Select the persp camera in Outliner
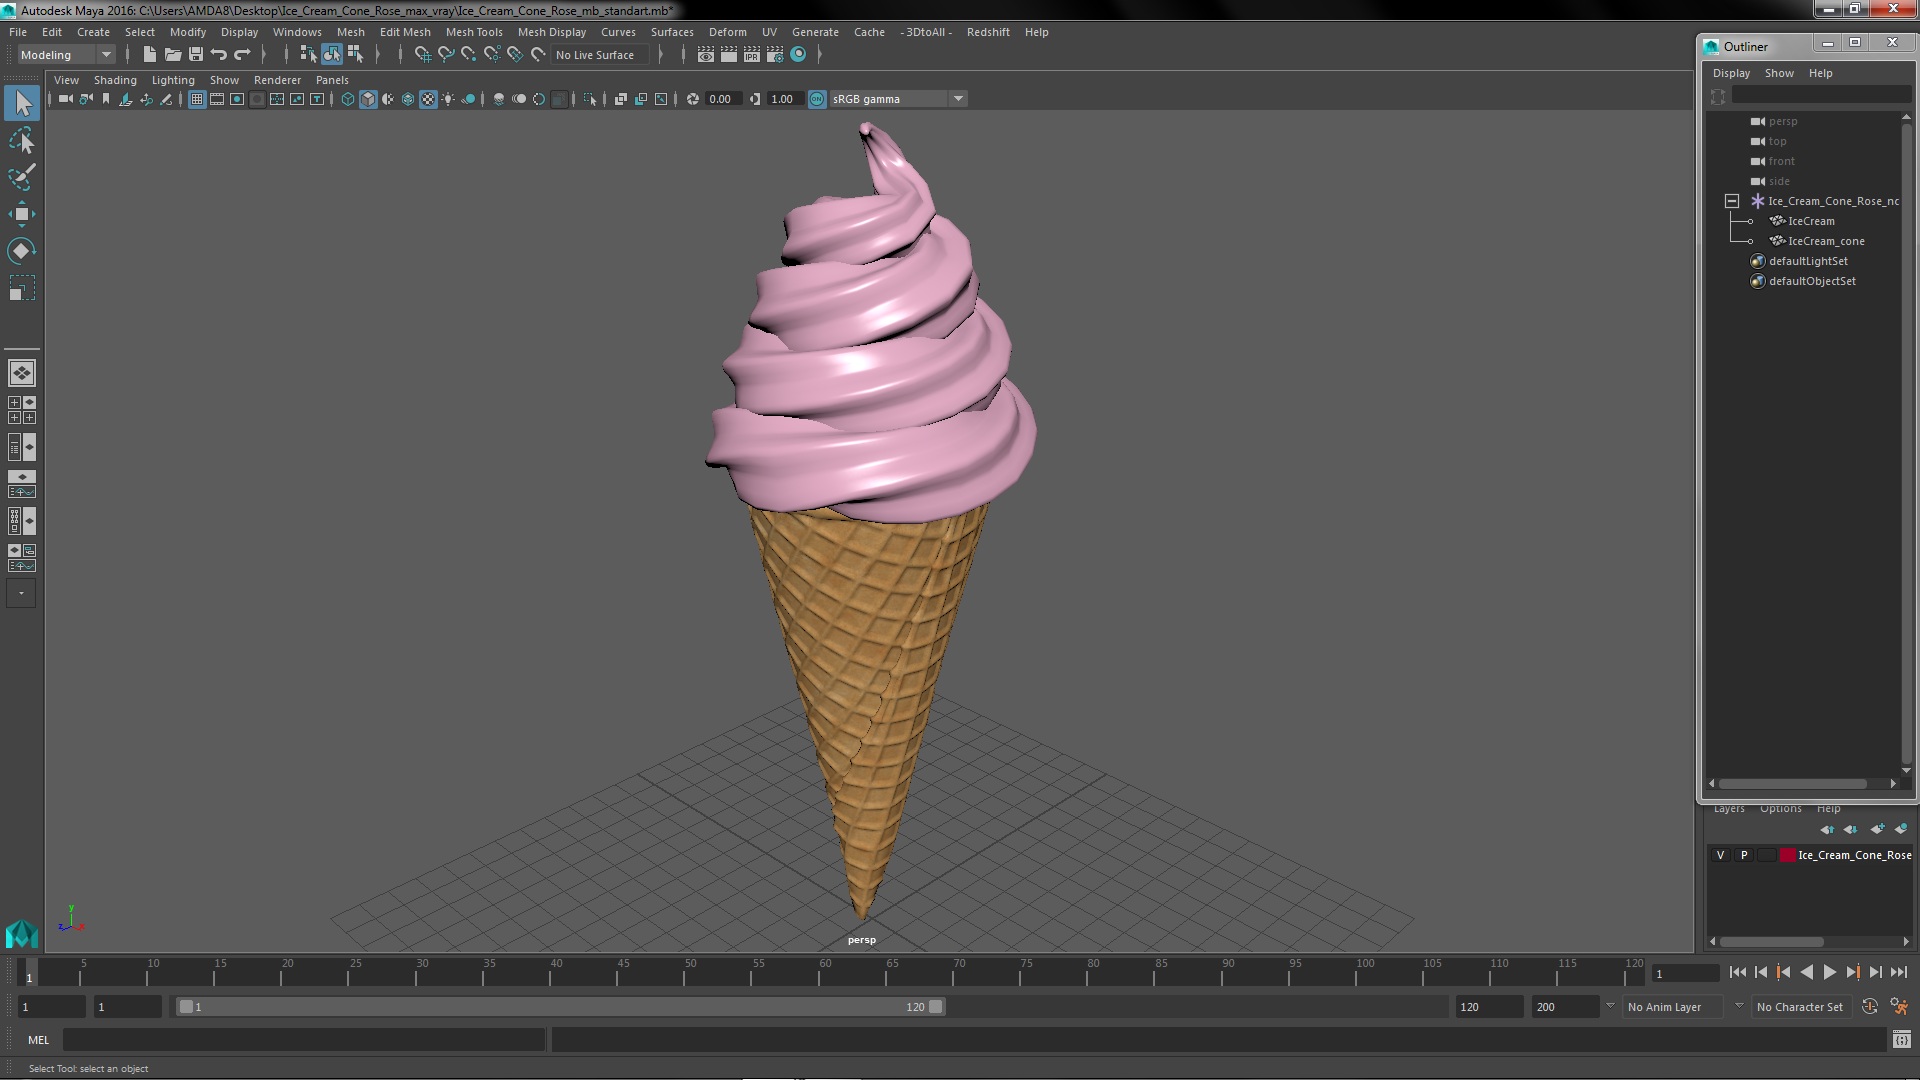 pos(1783,121)
